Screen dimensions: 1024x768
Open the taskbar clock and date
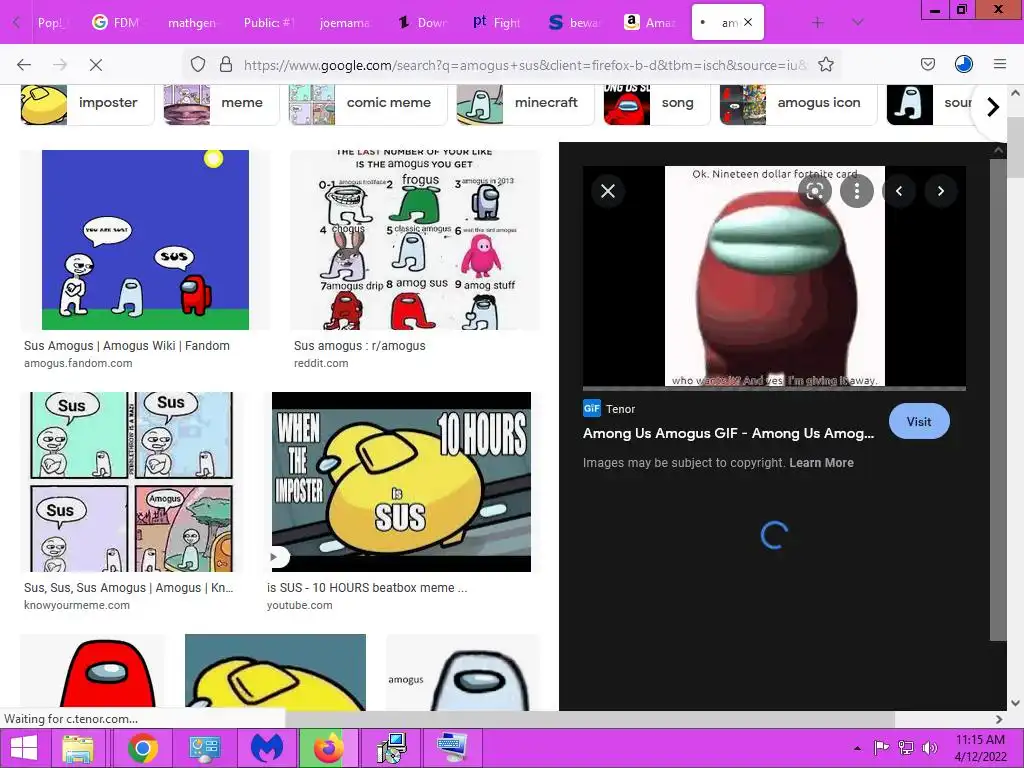[980, 748]
